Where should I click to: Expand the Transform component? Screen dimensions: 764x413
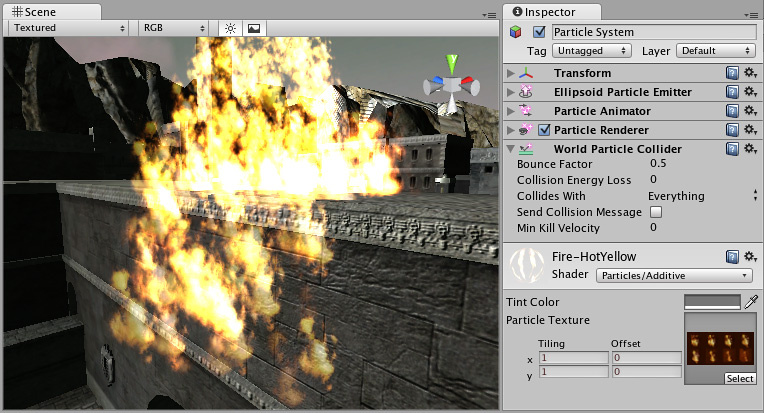pos(512,73)
